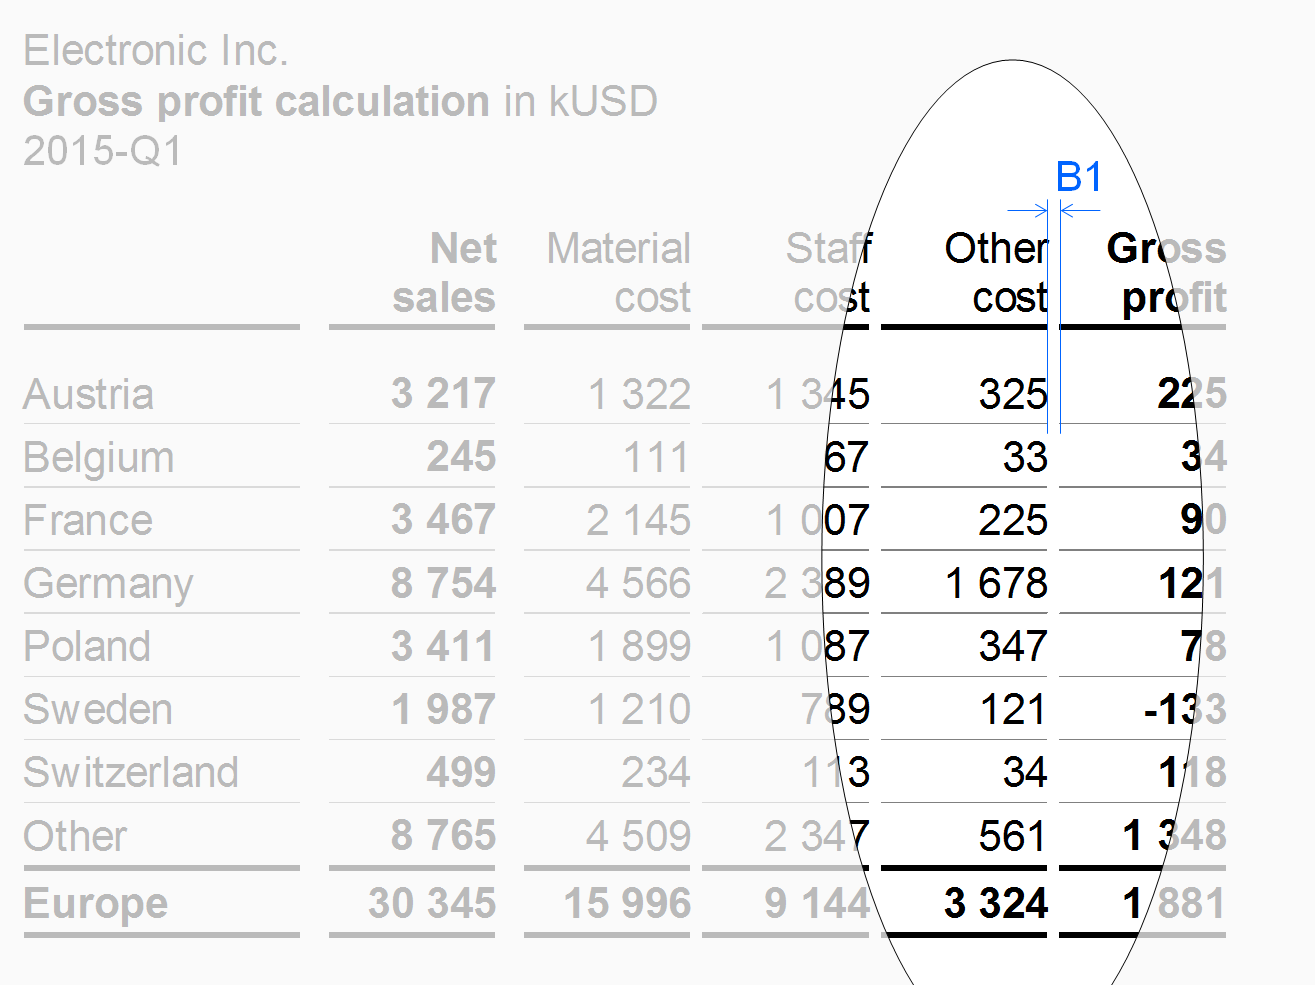The height and width of the screenshot is (985, 1315).
Task: Click the Belgium row label
Action: point(99,458)
